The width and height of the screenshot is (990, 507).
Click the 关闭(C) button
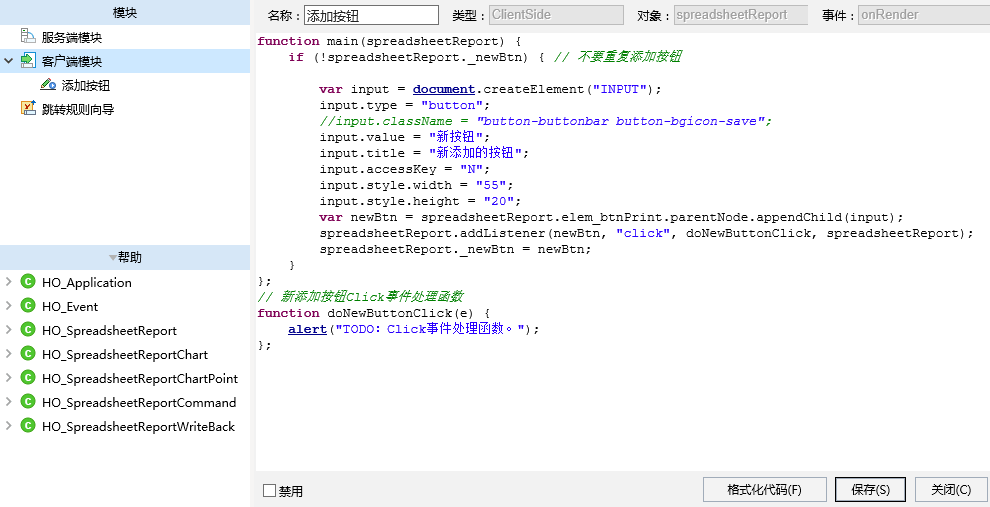pos(951,489)
